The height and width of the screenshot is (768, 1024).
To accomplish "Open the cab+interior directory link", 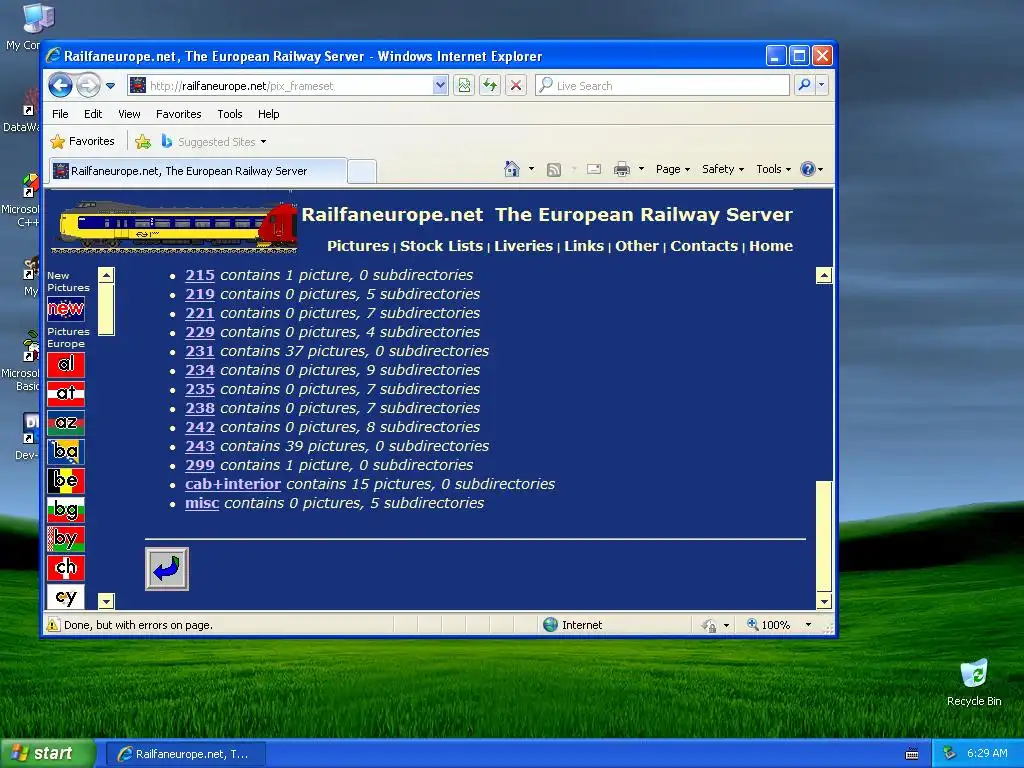I will click(x=233, y=484).
